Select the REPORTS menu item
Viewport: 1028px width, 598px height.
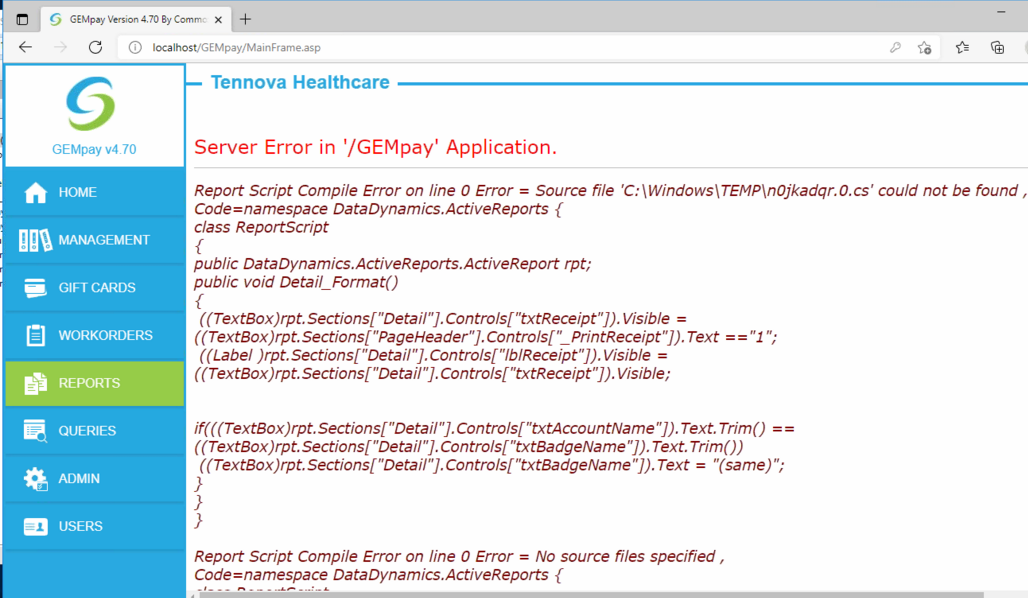94,383
